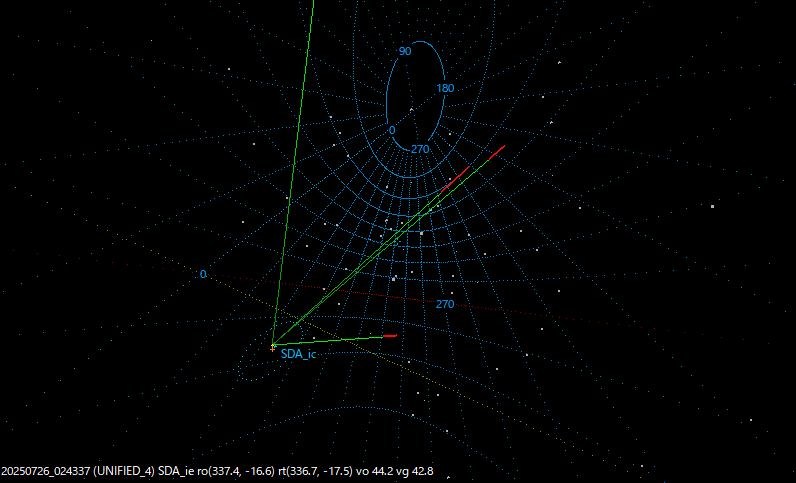Image resolution: width=796 pixels, height=483 pixels.
Task: Click the vg 42.8 velocity value
Action: tap(414, 471)
